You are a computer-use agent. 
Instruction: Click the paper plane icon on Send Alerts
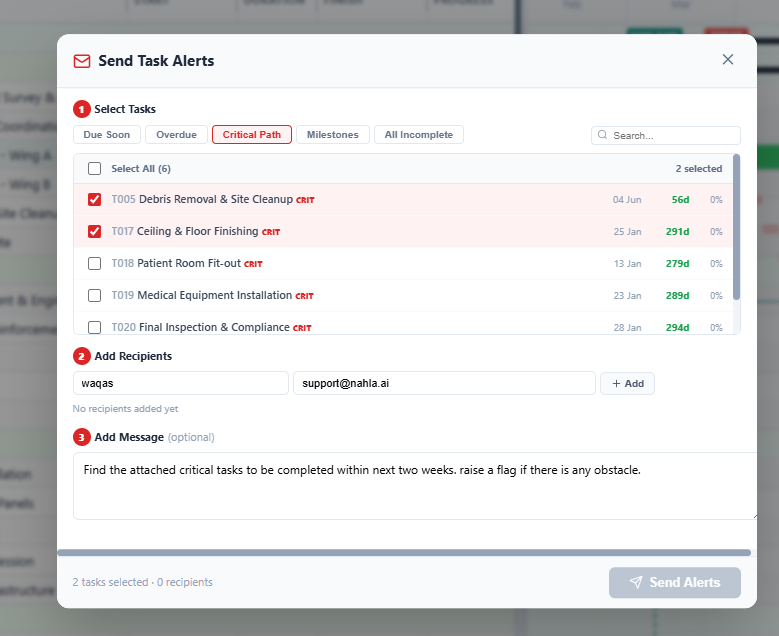pyautogui.click(x=636, y=582)
